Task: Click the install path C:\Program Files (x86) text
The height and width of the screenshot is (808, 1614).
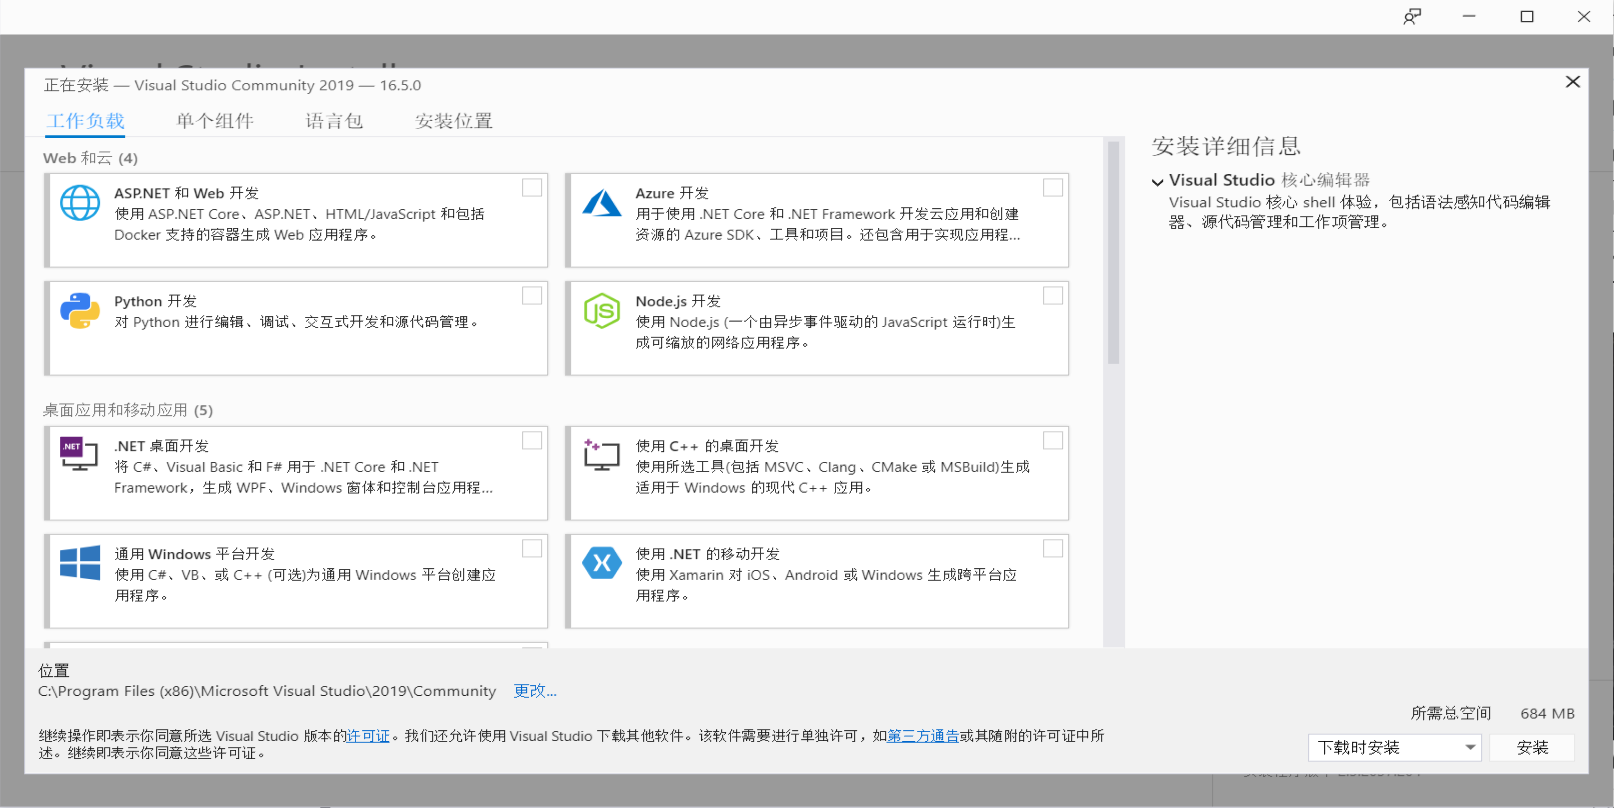Action: coord(267,691)
